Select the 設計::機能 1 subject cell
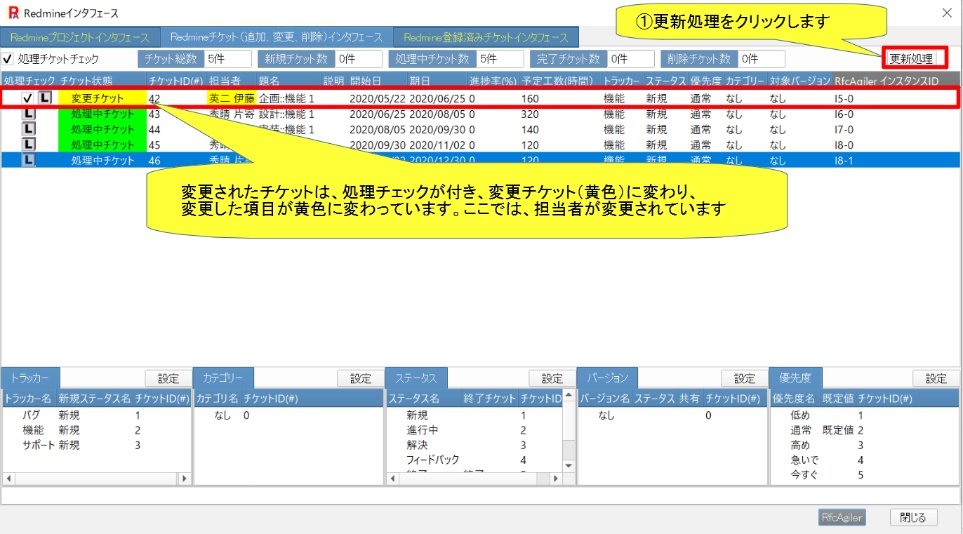The height and width of the screenshot is (534, 963). [x=286, y=114]
